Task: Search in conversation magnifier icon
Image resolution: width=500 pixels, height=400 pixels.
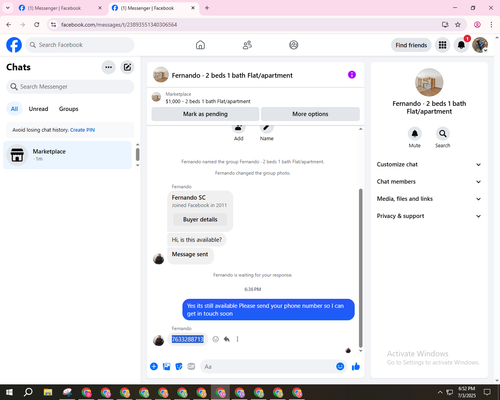Action: (443, 134)
